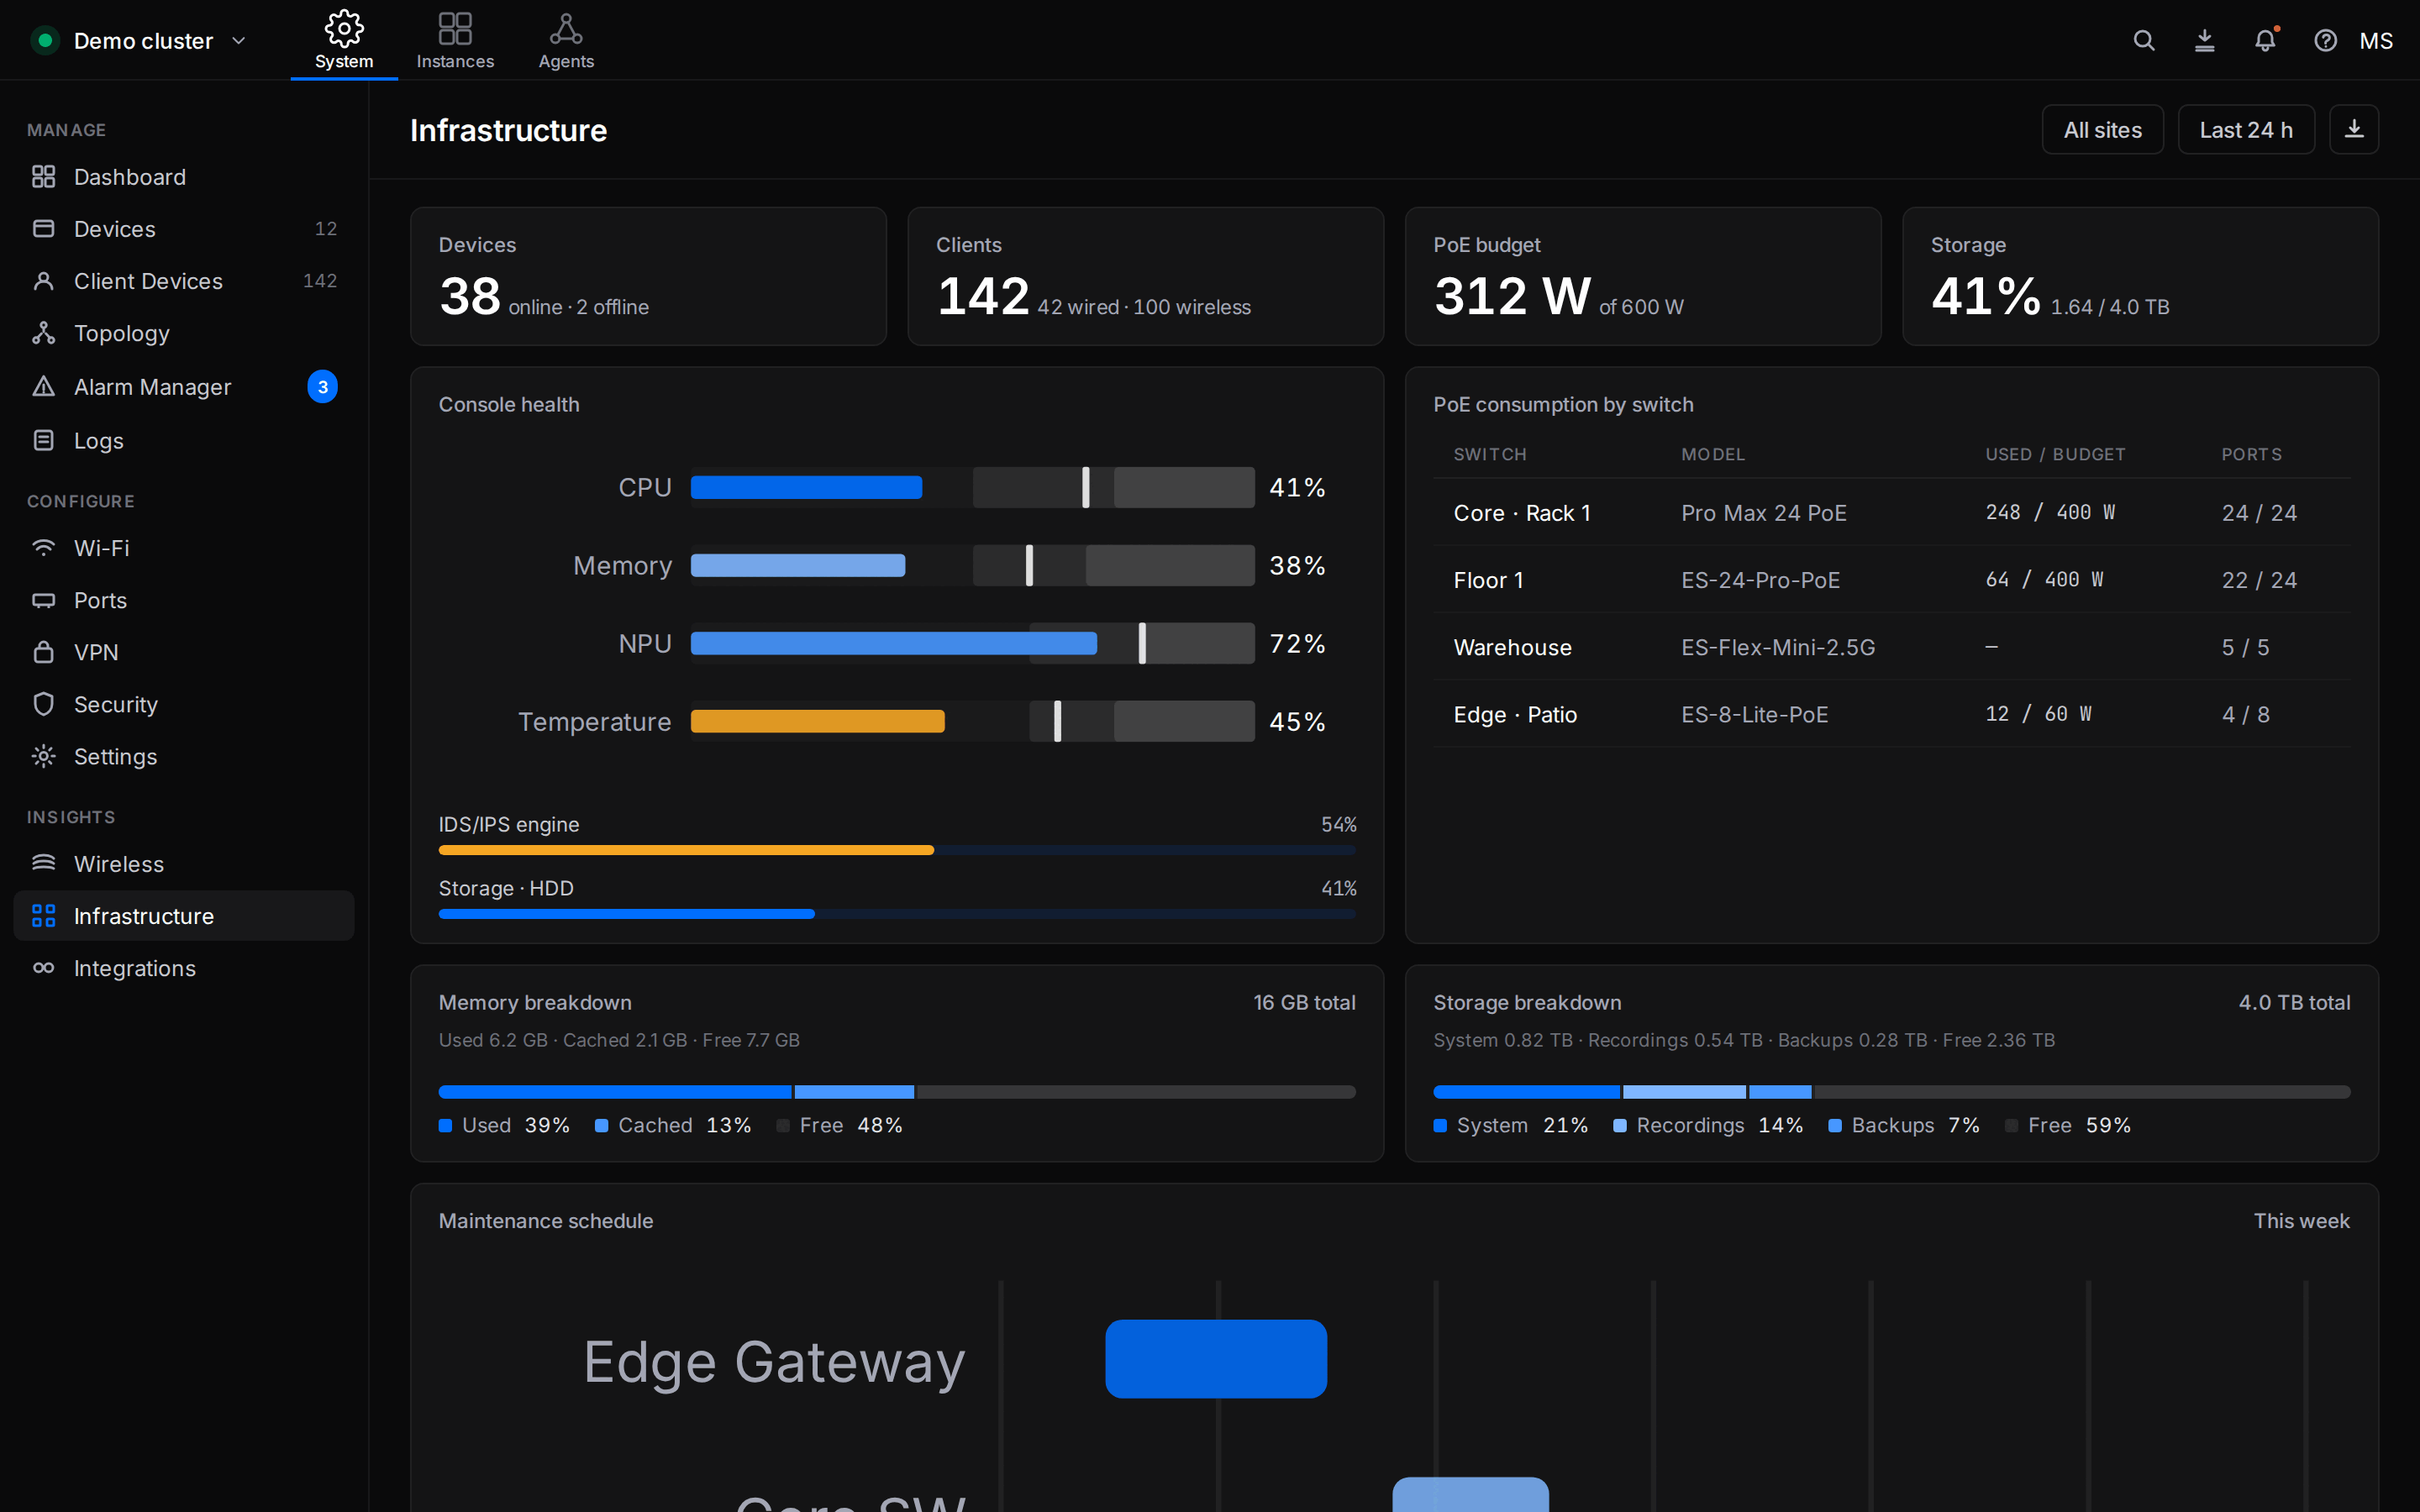The image size is (2420, 1512).
Task: Open the PoE budget card
Action: pyautogui.click(x=1643, y=276)
